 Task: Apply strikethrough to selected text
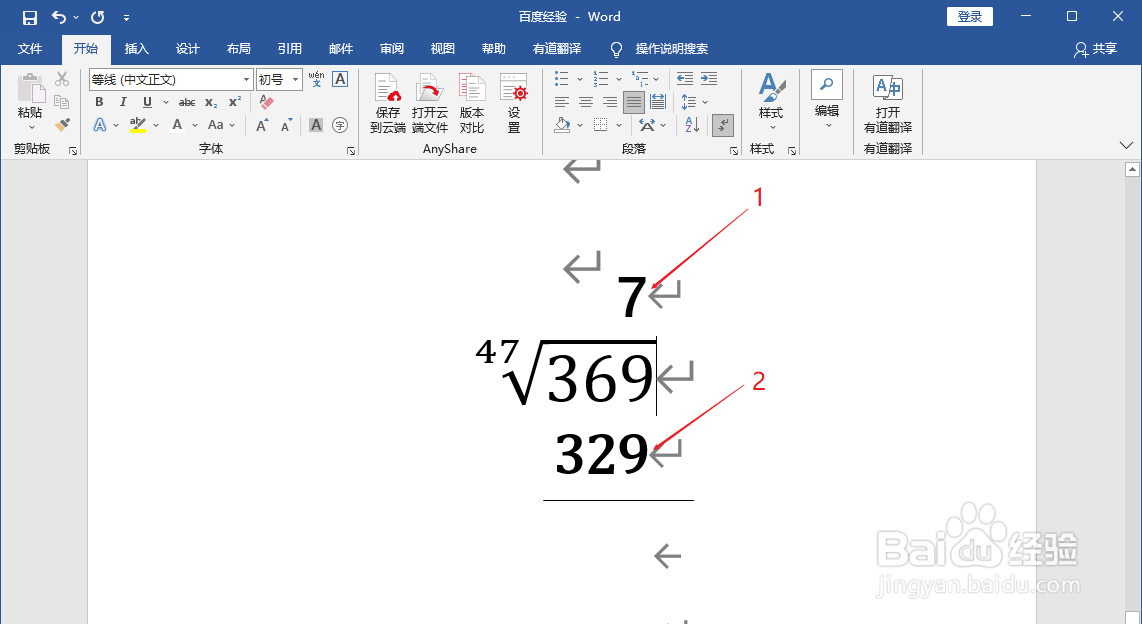pos(188,102)
